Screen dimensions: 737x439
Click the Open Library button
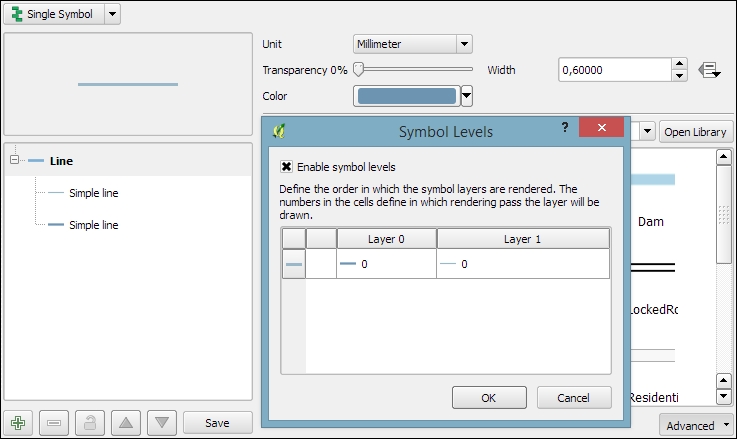point(696,132)
